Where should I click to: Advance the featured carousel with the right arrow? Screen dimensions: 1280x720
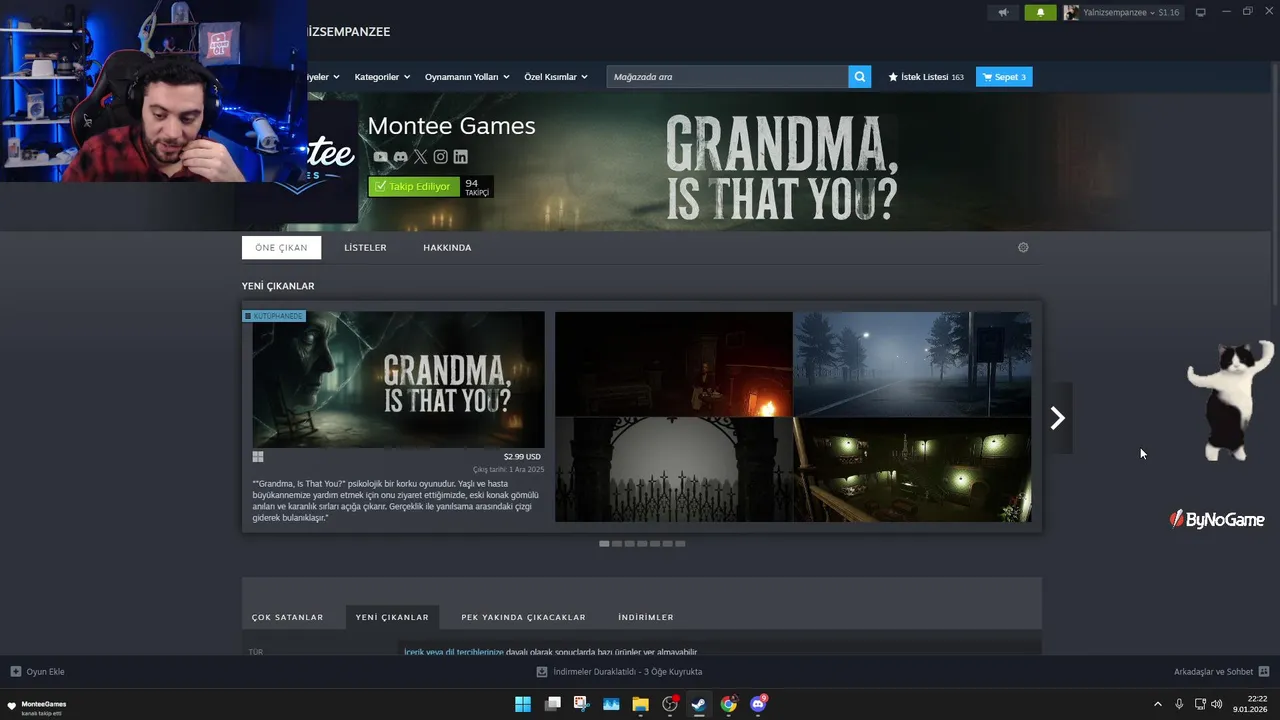(1058, 418)
